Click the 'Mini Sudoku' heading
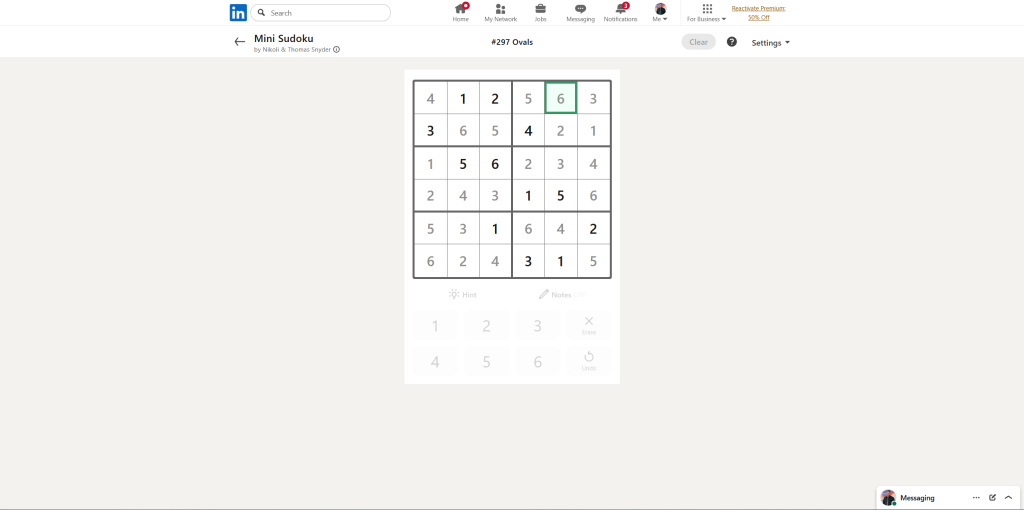Image resolution: width=1024 pixels, height=510 pixels. click(283, 39)
